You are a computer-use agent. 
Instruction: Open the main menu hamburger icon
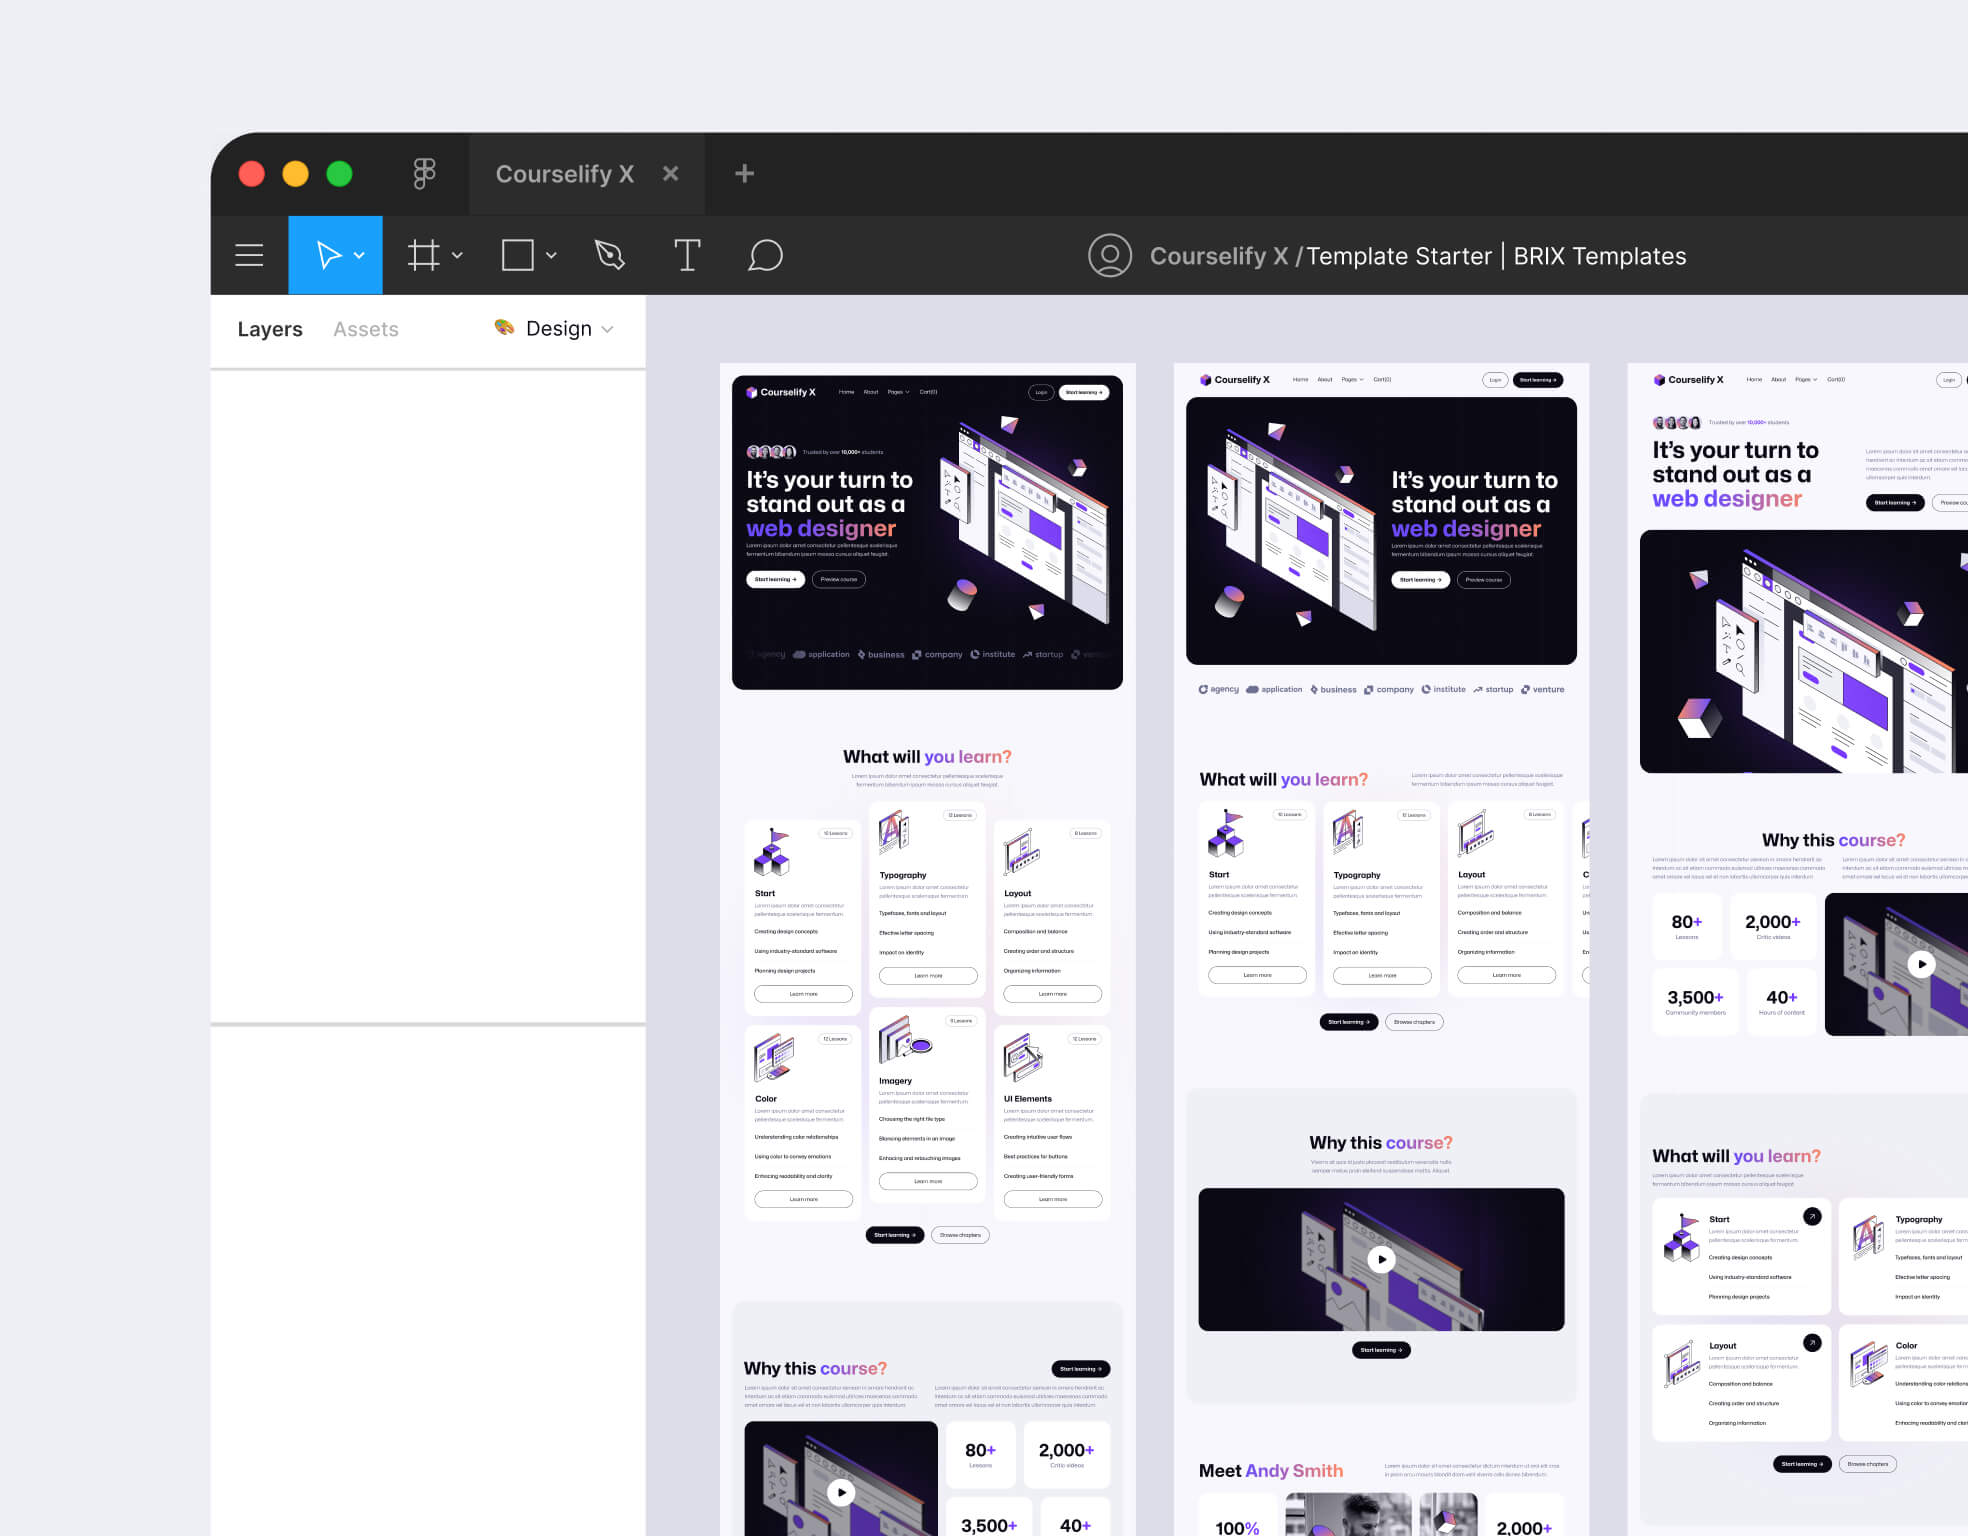coord(248,255)
